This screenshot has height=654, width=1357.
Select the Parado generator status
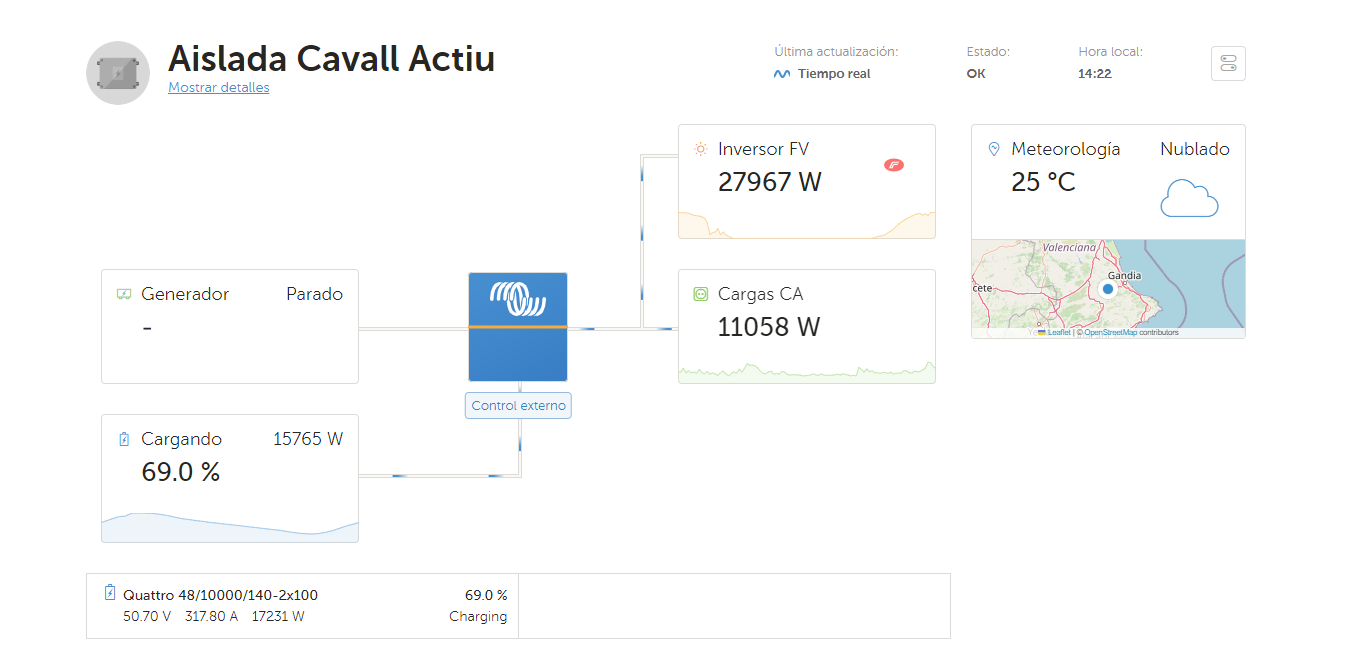coord(314,294)
